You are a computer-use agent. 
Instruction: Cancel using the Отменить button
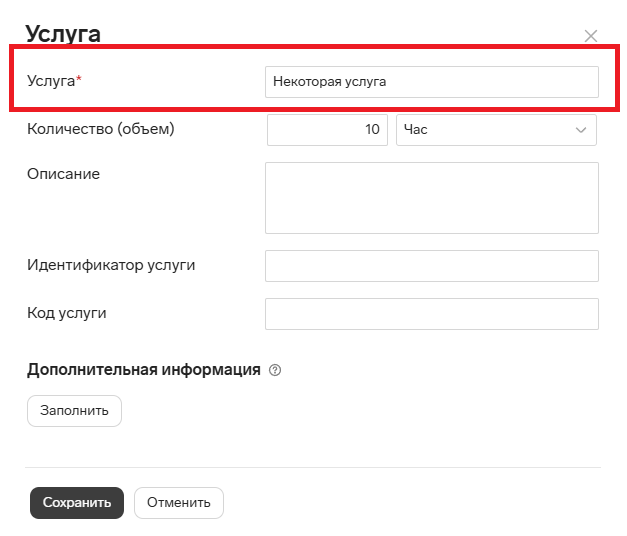tap(179, 503)
